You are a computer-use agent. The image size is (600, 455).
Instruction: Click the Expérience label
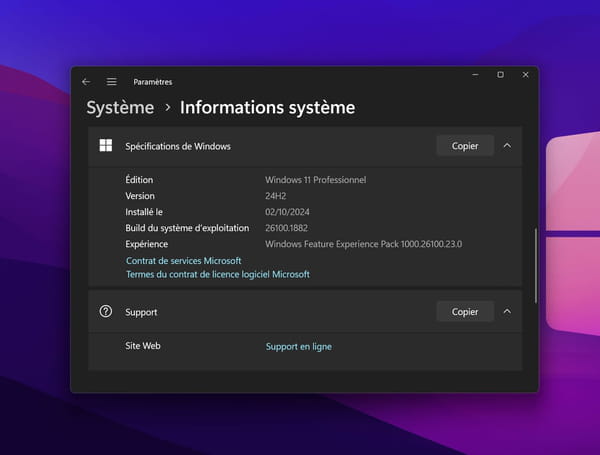[147, 244]
